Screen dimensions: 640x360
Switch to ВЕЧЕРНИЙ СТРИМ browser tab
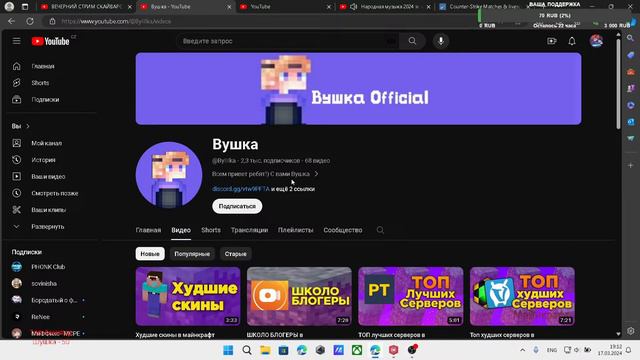[86, 7]
